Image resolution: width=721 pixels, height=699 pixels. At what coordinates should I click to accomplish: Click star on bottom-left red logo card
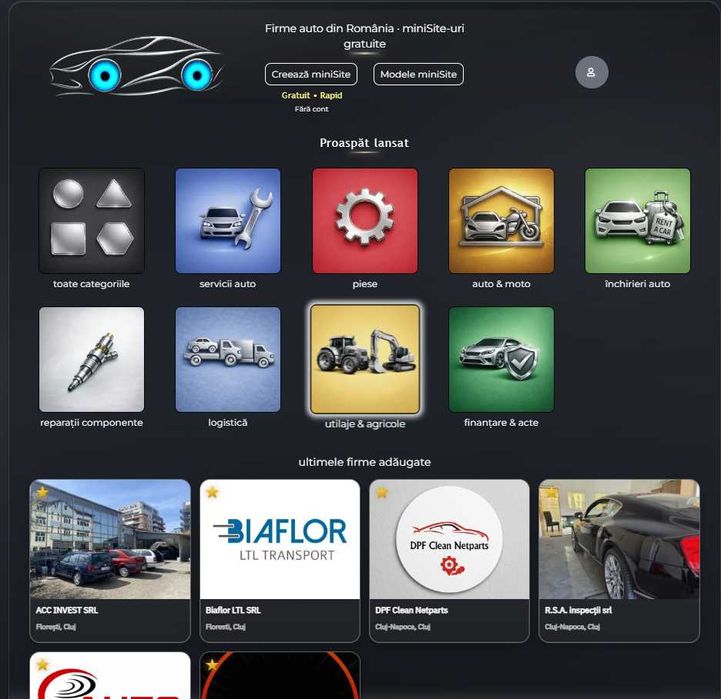(x=42, y=665)
